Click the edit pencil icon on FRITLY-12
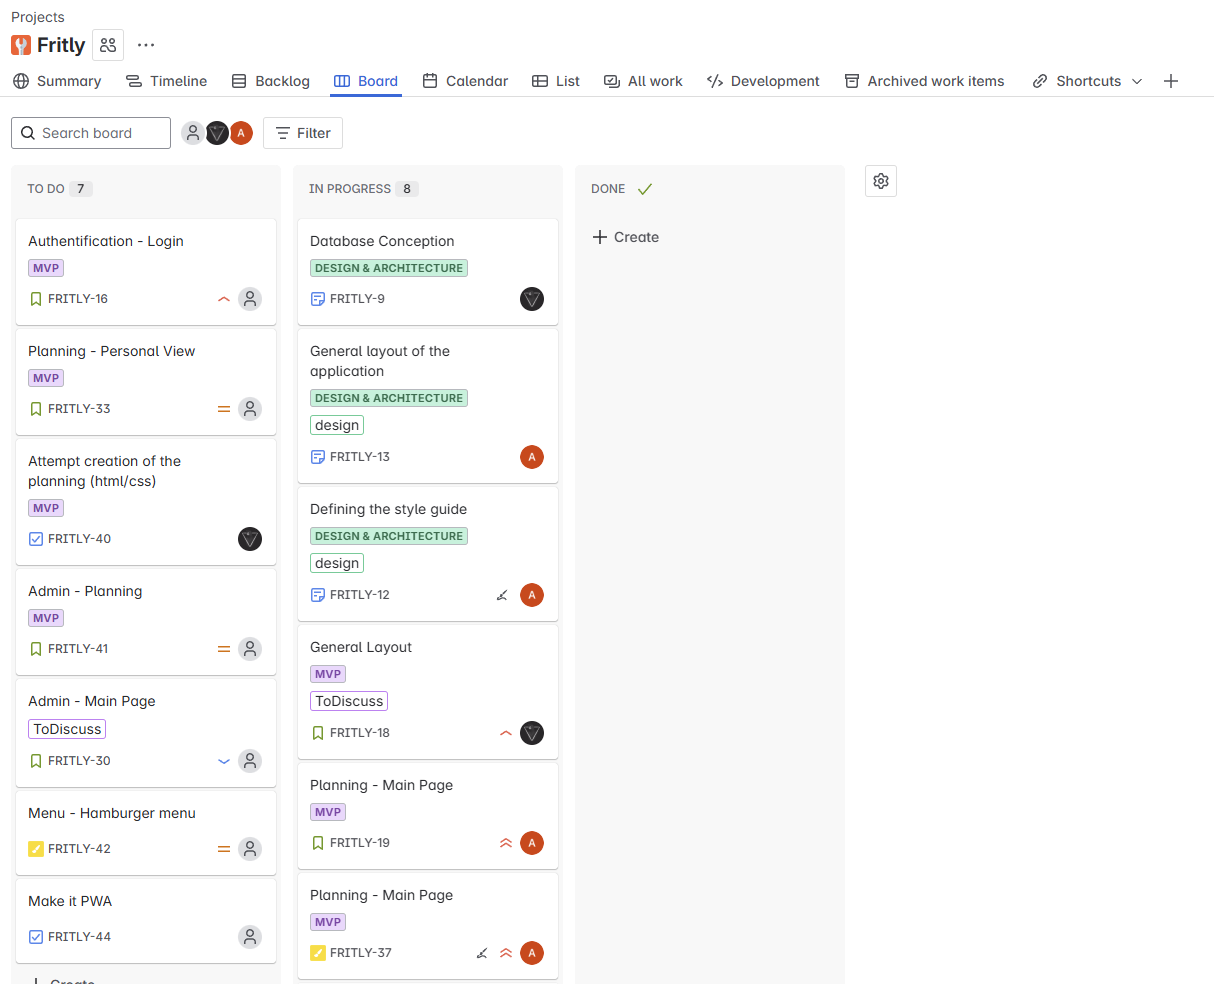1214x984 pixels. pos(502,595)
